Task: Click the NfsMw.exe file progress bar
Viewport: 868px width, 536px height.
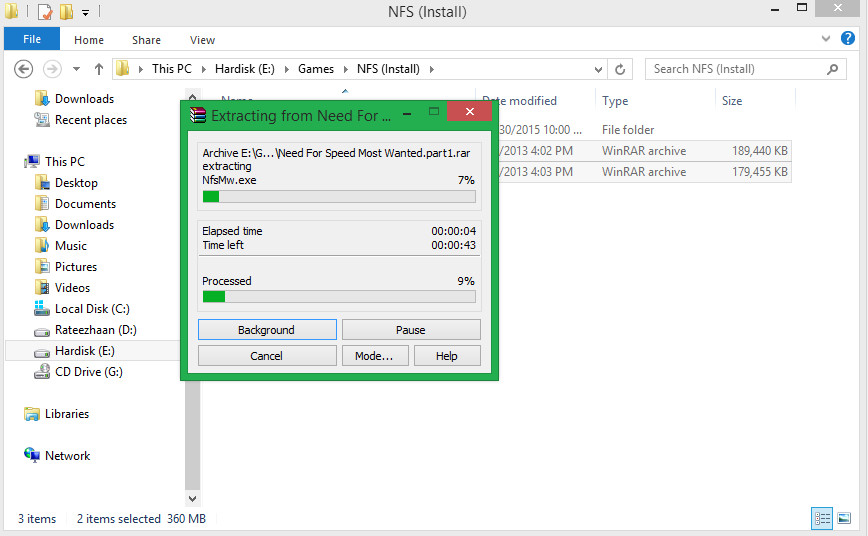Action: pyautogui.click(x=339, y=197)
